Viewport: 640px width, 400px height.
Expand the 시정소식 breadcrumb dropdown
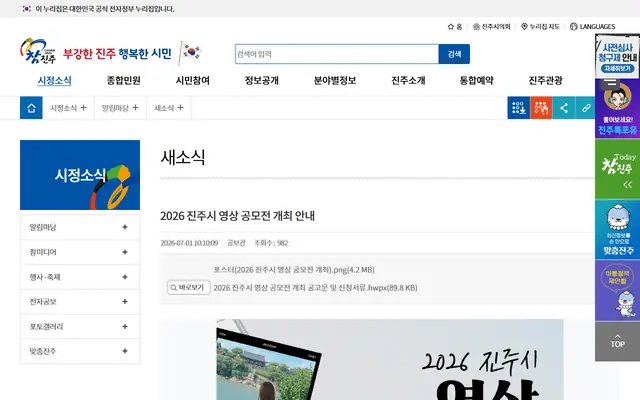68,108
